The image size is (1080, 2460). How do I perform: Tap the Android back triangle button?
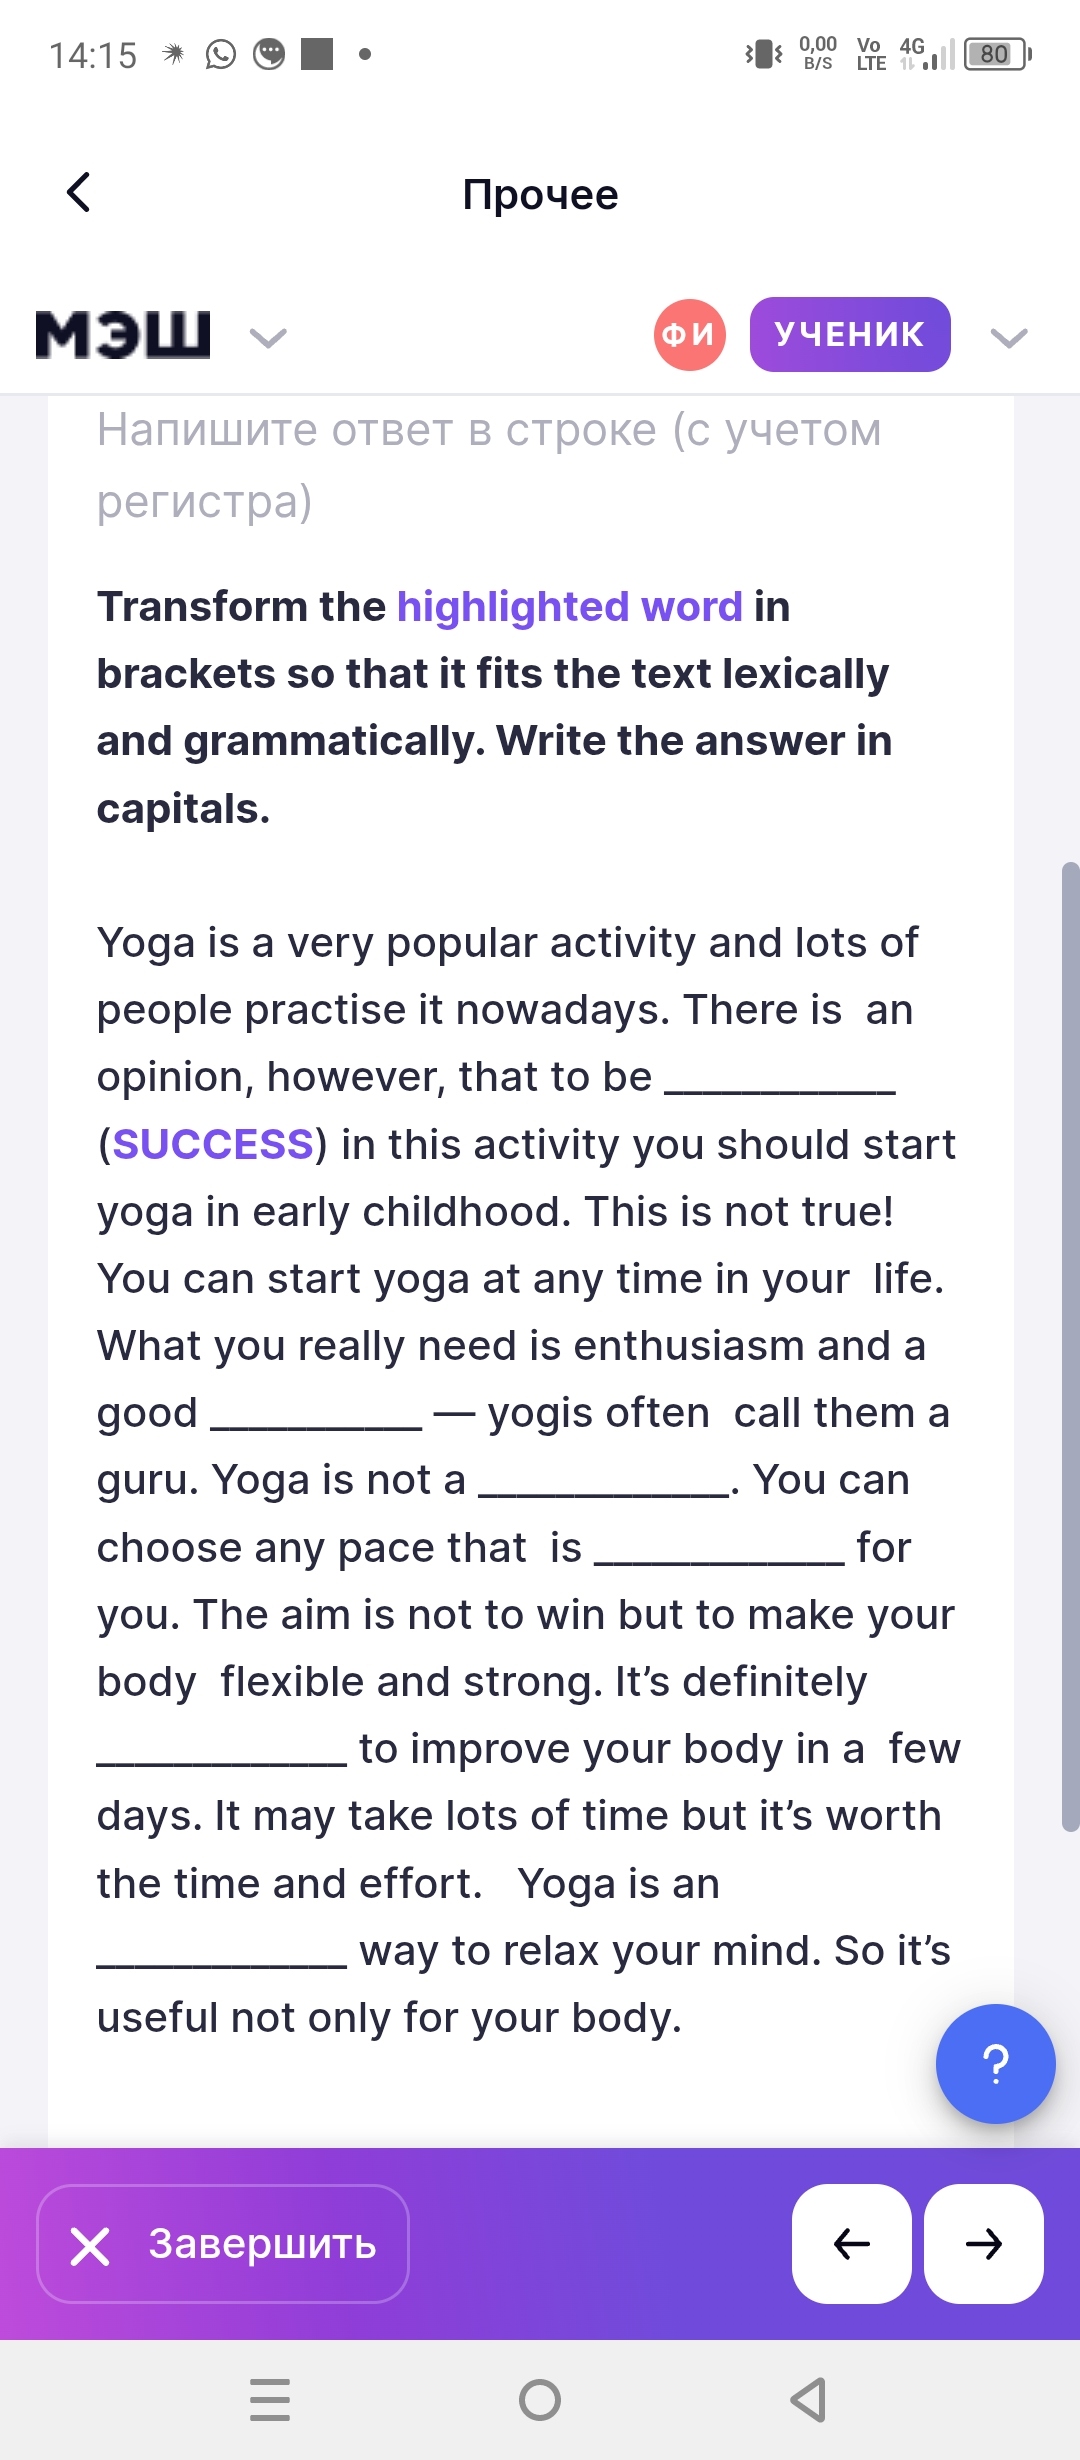[808, 2400]
